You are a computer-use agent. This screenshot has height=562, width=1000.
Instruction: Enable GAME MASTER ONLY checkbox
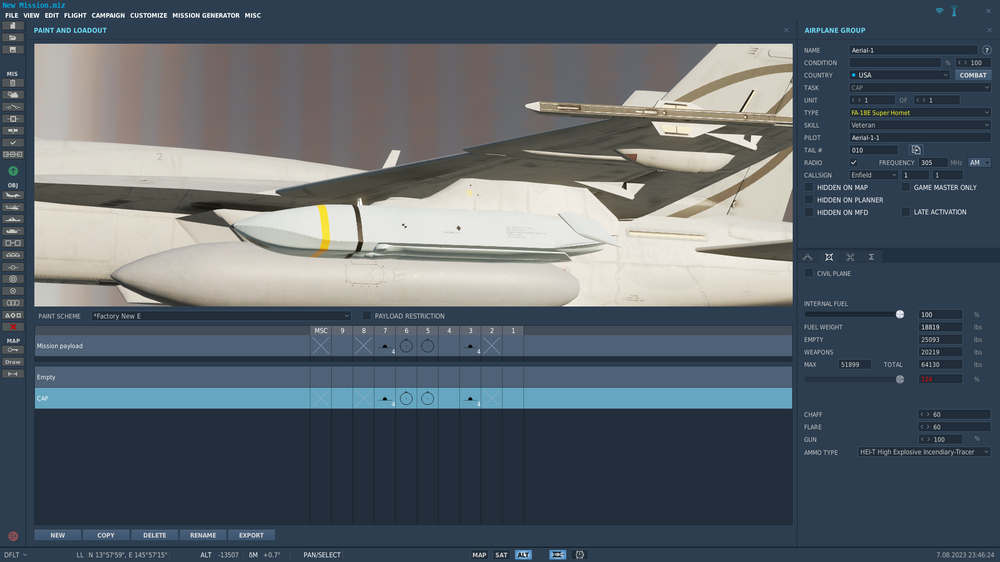pos(906,188)
